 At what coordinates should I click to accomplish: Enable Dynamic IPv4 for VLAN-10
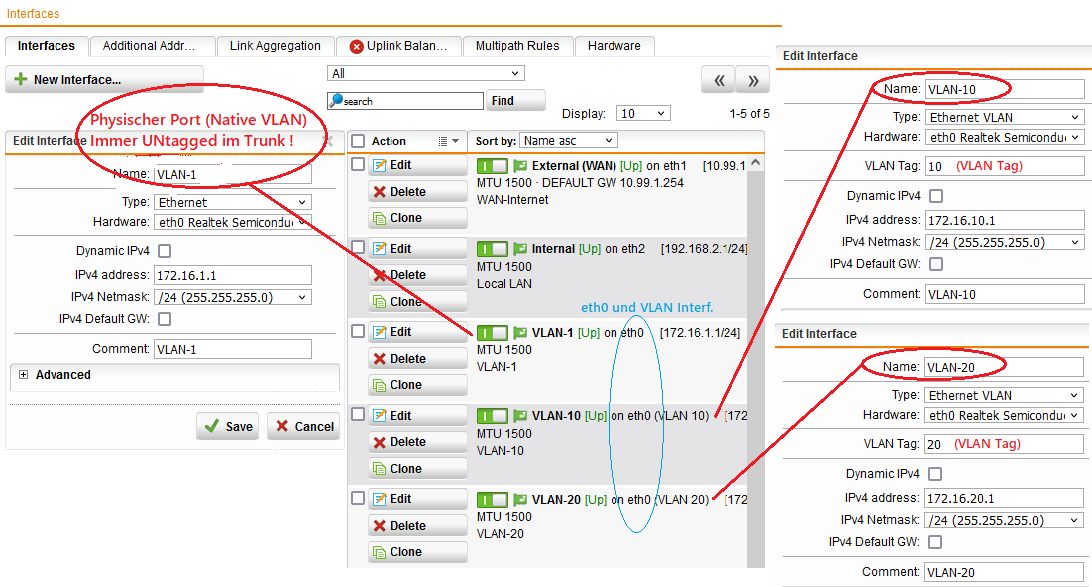coord(936,196)
